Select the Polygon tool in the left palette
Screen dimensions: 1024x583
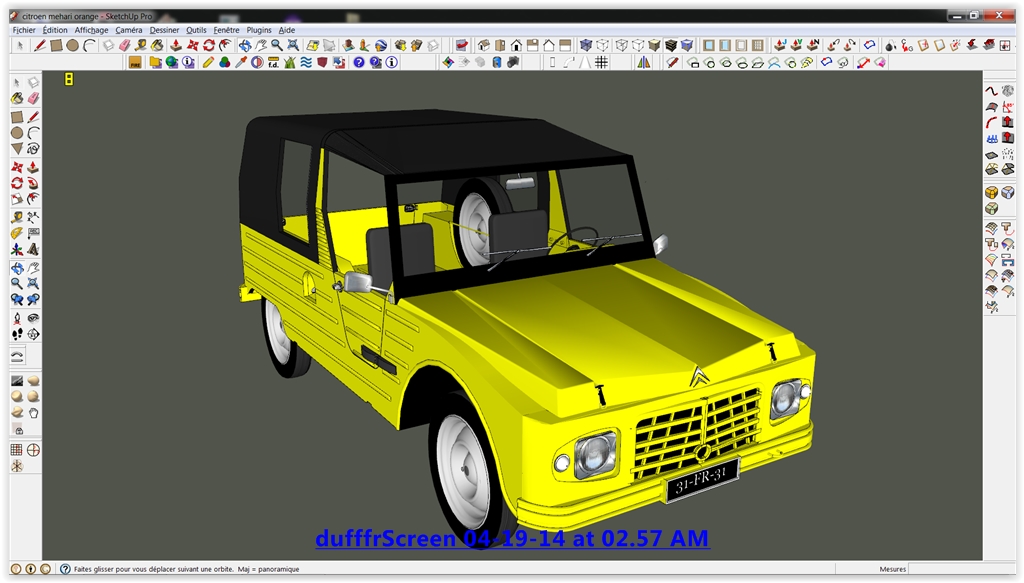click(x=17, y=149)
